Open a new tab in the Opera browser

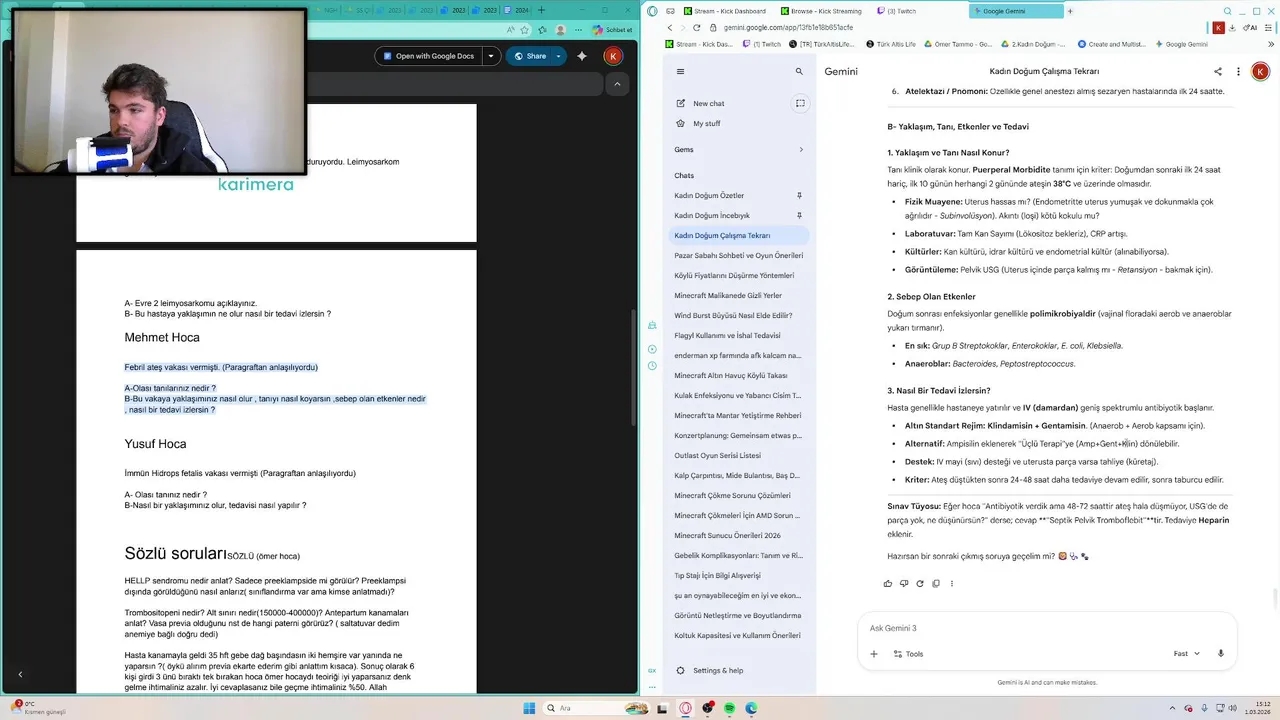click(1070, 11)
